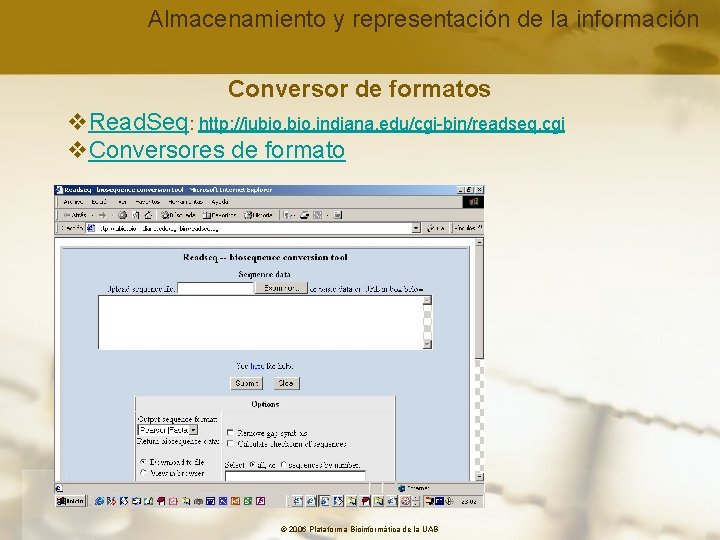
Task: Open the ReadSeq slide link
Action: [x=138, y=122]
